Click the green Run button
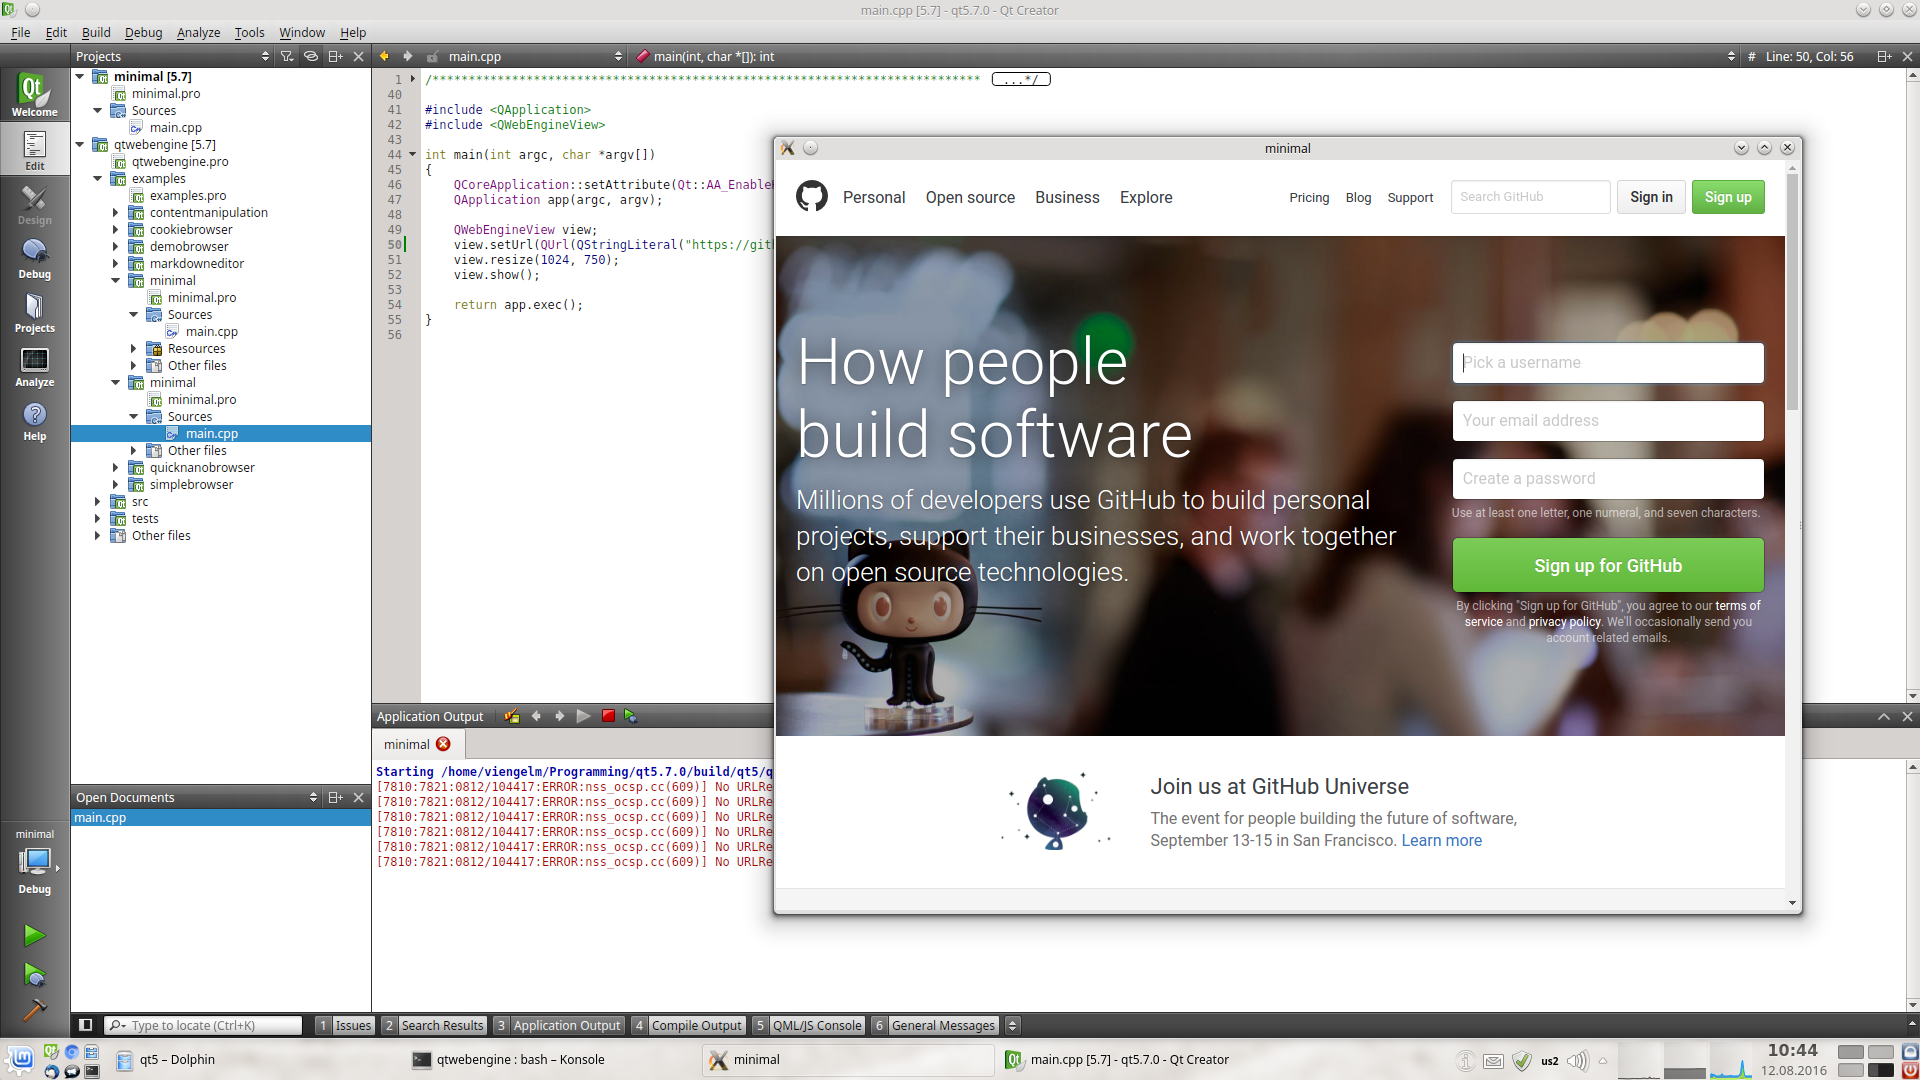Image resolution: width=1920 pixels, height=1080 pixels. (34, 935)
